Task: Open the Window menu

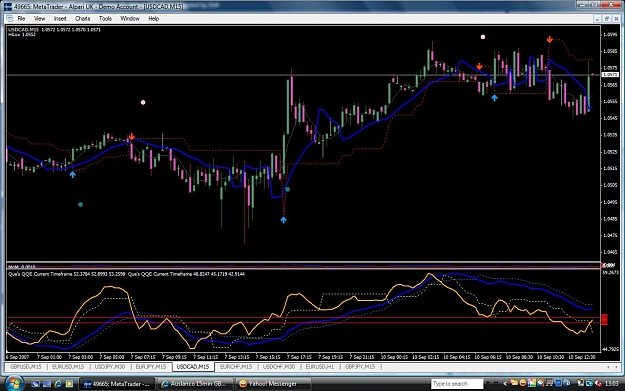Action: click(x=130, y=18)
